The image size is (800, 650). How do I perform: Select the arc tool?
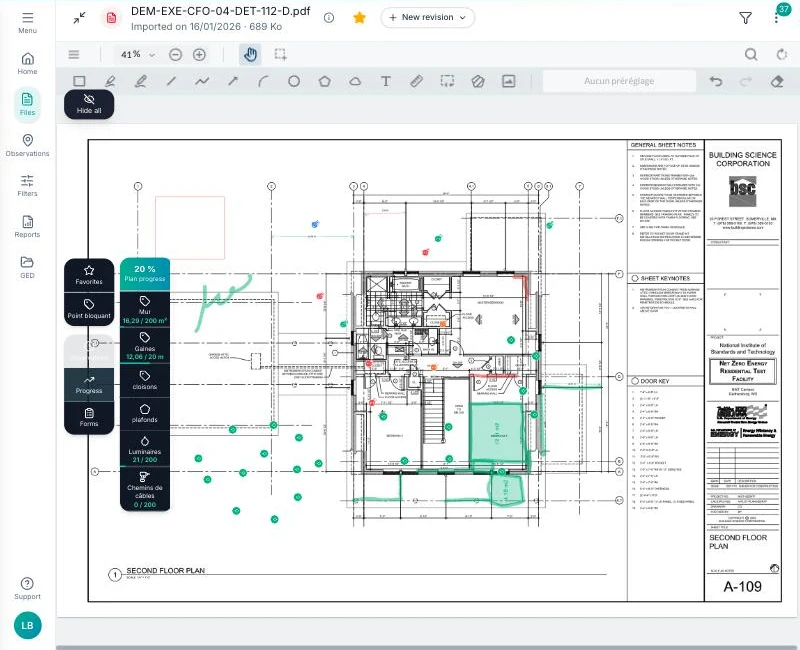pos(263,81)
